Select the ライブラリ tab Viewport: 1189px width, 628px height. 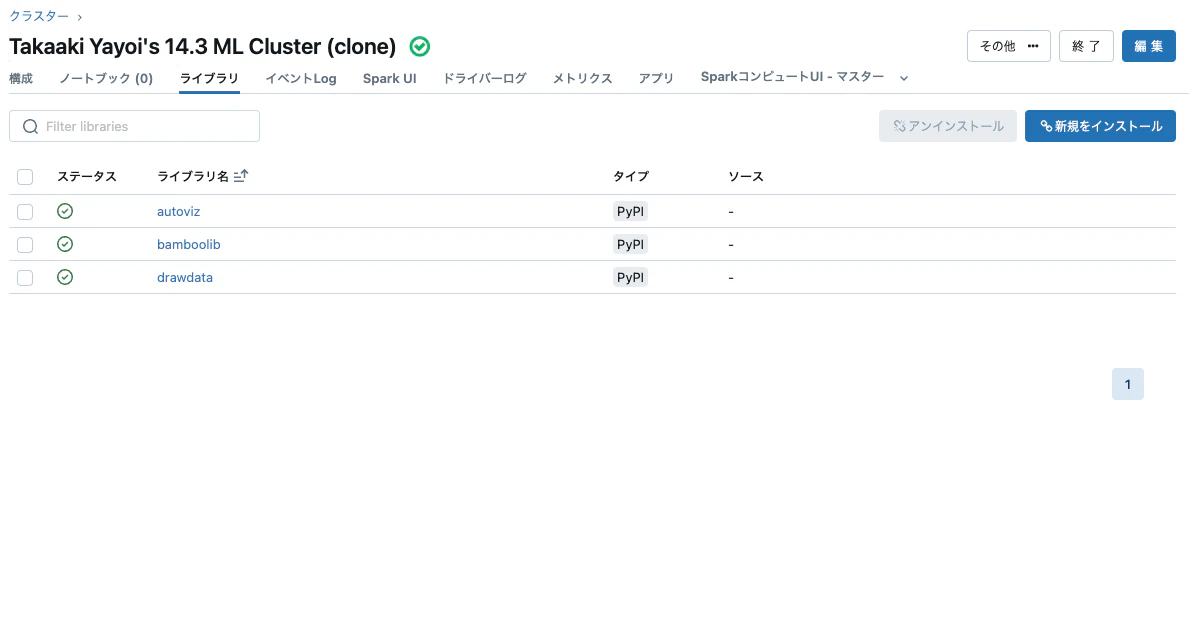[x=209, y=78]
